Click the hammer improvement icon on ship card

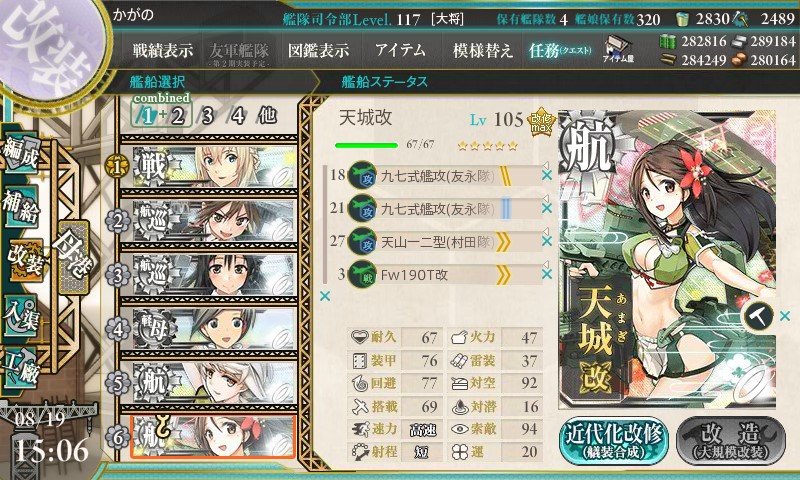(x=759, y=317)
